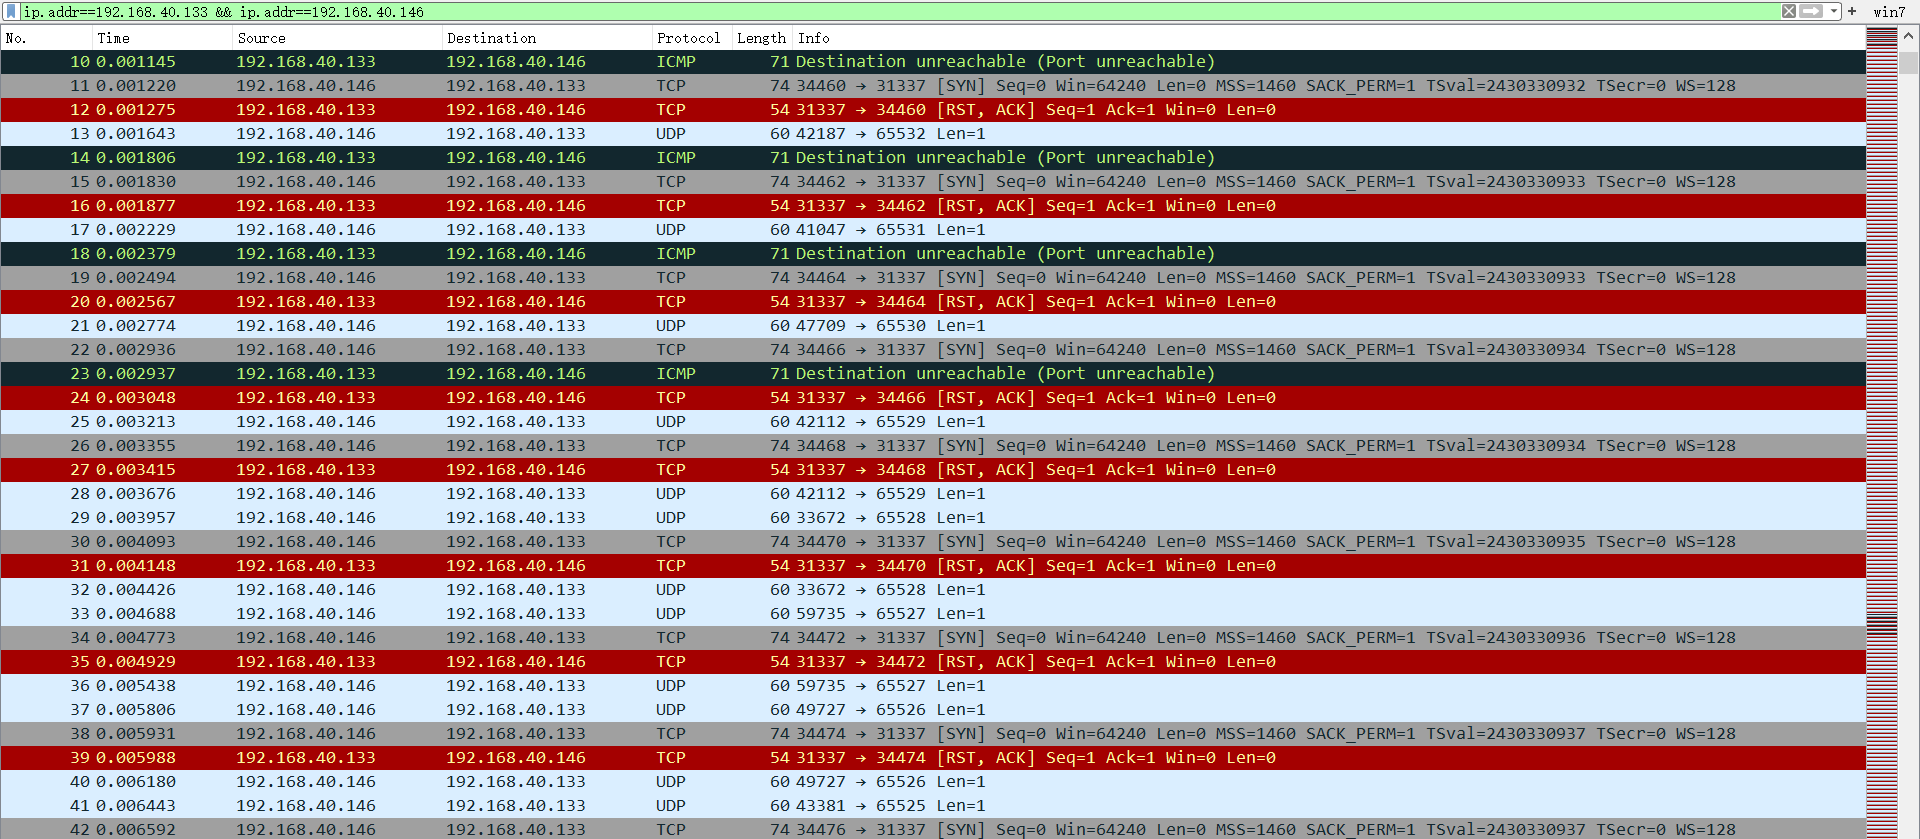Select packet 20 RST ACK to 34464

pos(933,302)
